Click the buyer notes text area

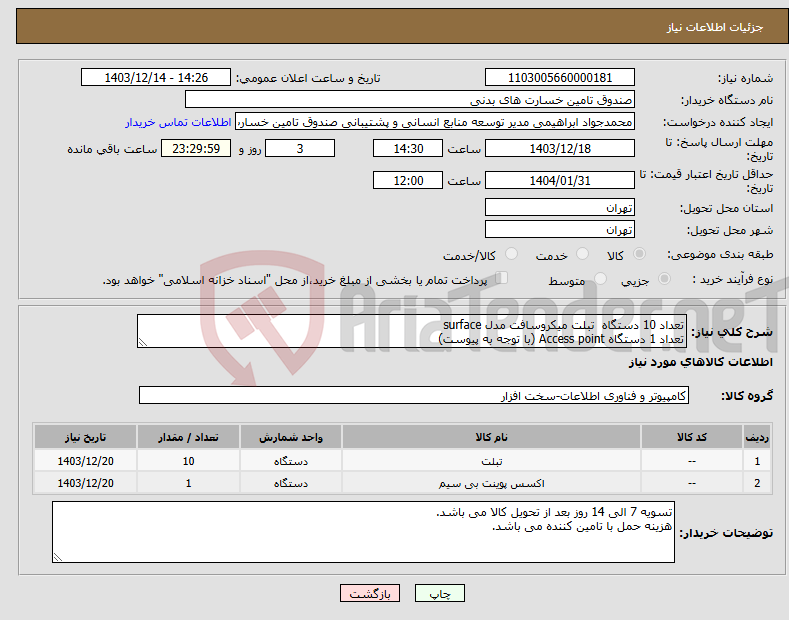tap(363, 532)
